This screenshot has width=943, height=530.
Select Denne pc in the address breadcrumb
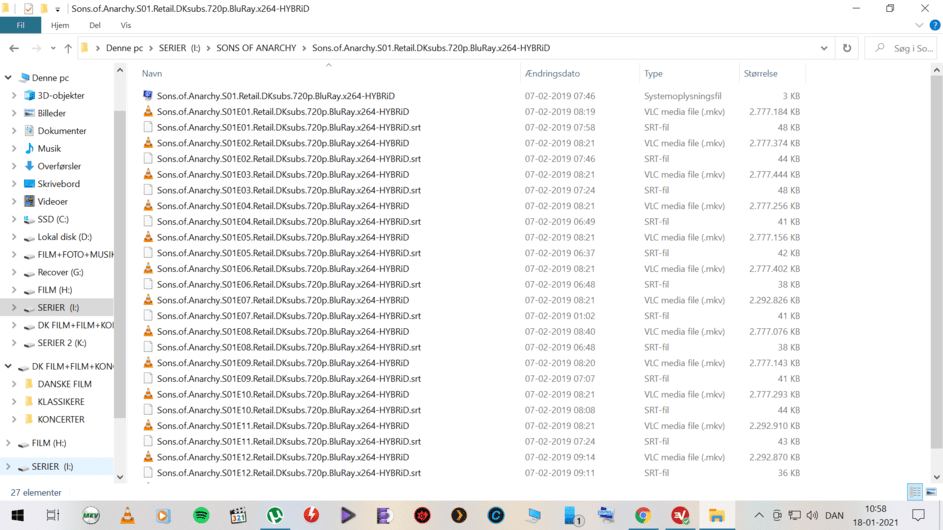point(124,48)
